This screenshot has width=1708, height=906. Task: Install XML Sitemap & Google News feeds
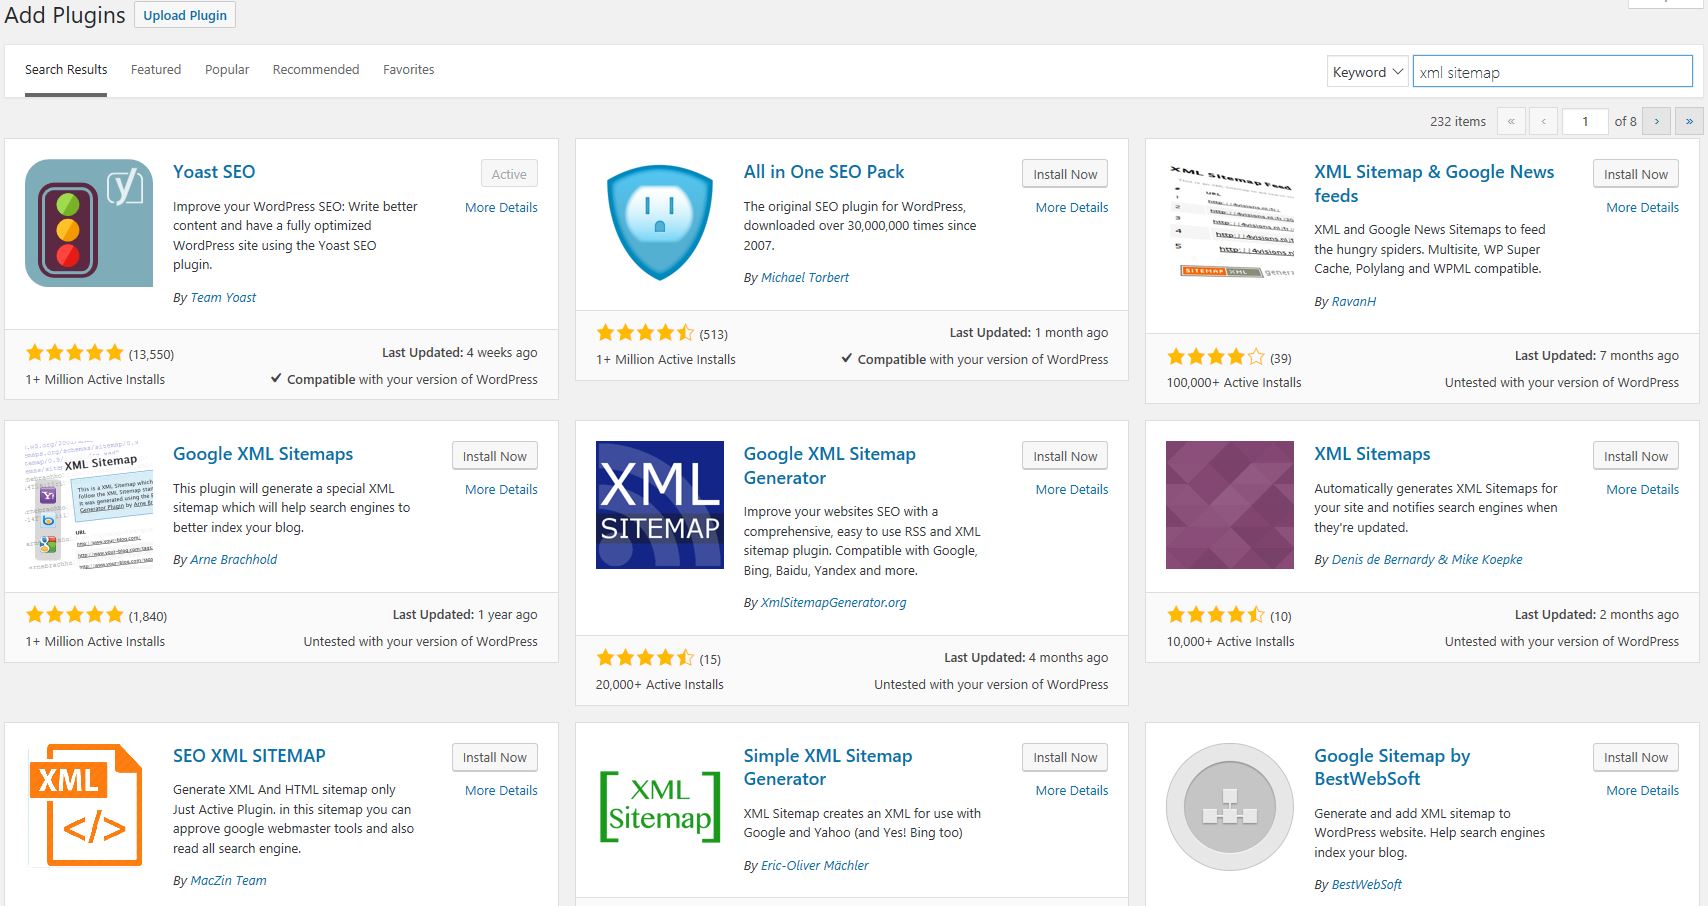click(x=1636, y=174)
